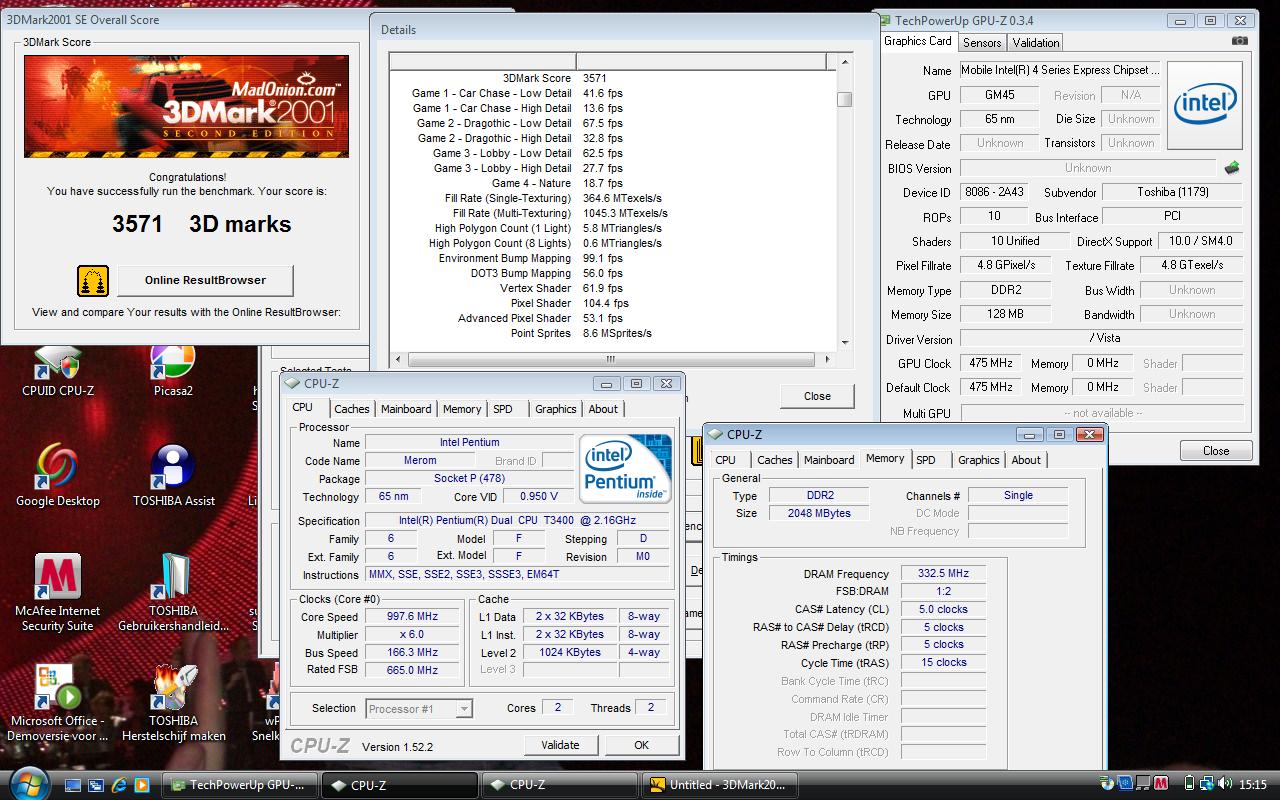Close the 3DMark Details dialog
1280x800 pixels.
coord(817,396)
